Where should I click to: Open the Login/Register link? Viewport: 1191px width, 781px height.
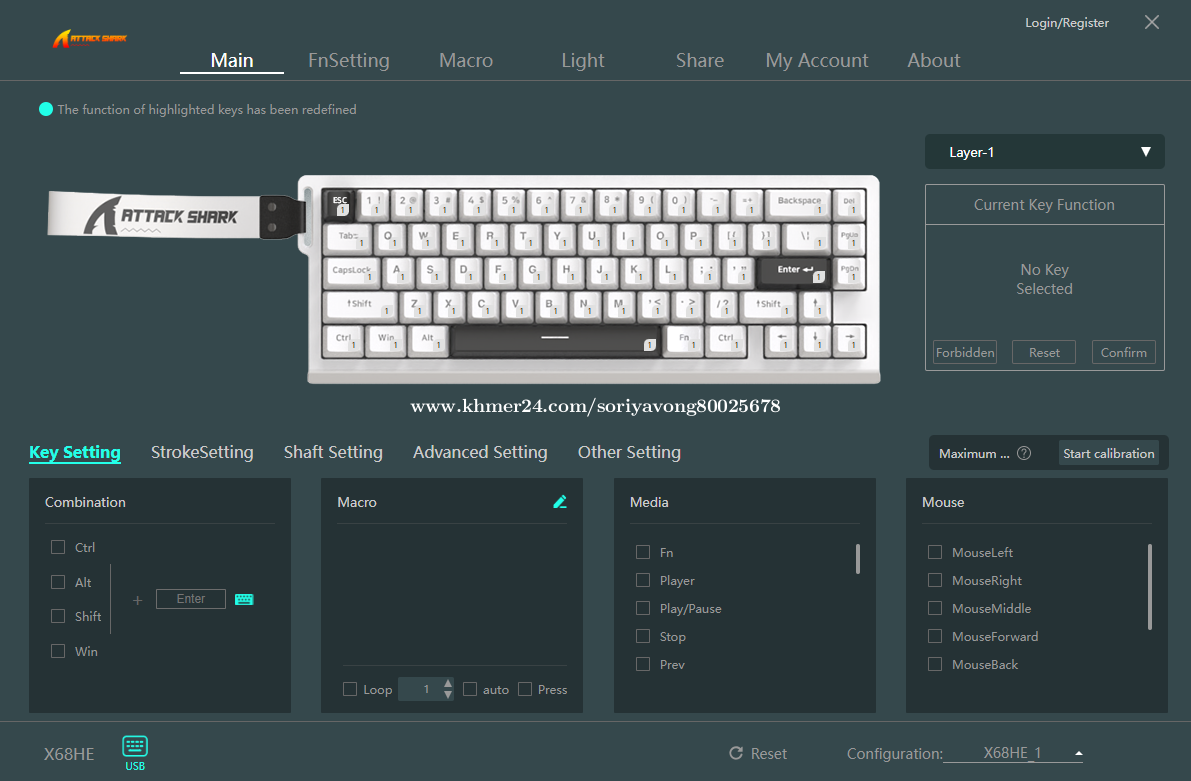[x=1066, y=22]
